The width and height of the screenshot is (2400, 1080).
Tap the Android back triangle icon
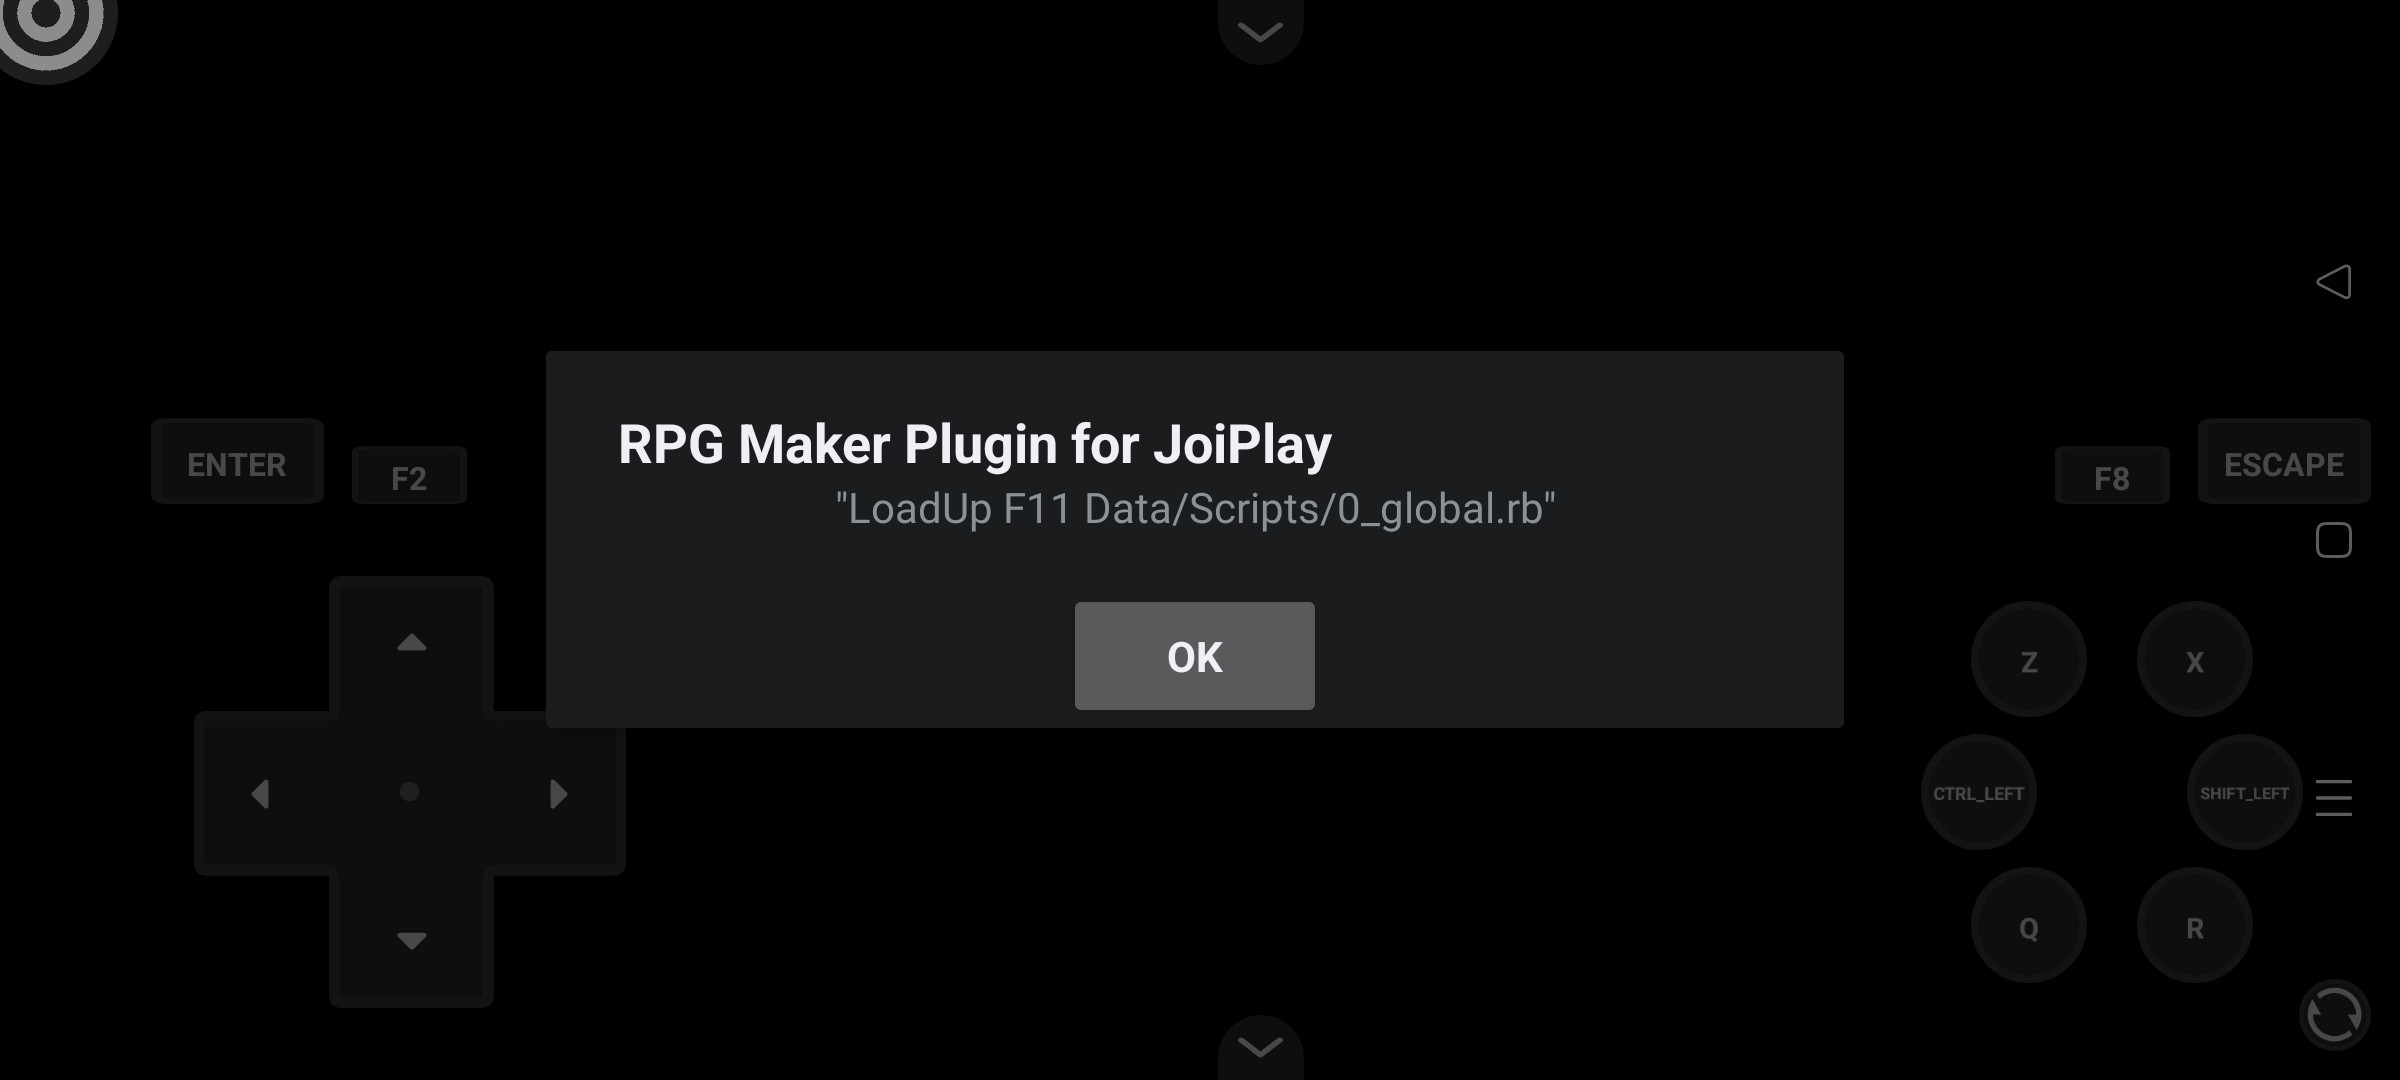click(x=2334, y=282)
